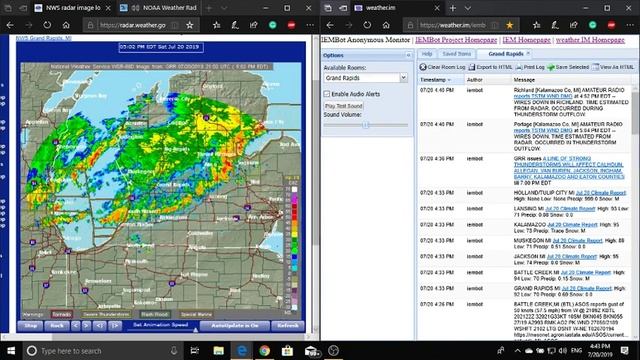This screenshot has height=360, width=640.
Task: Open the Available Rooms dropdown
Action: 403,78
